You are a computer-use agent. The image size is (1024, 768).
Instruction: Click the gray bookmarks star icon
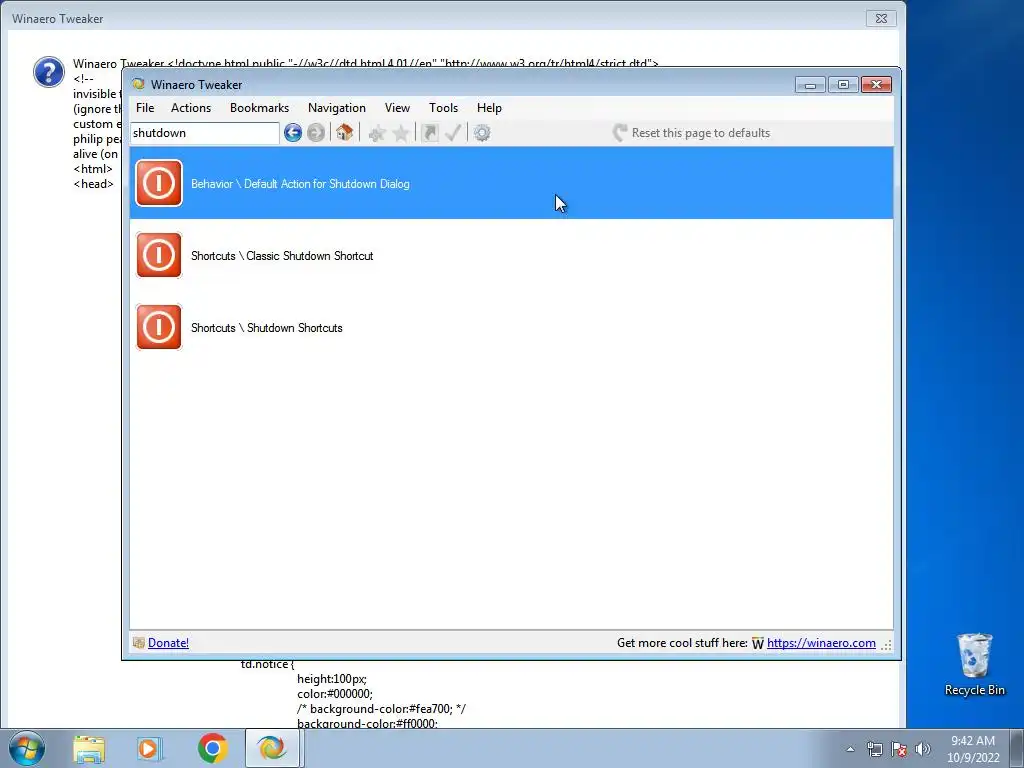click(x=401, y=133)
